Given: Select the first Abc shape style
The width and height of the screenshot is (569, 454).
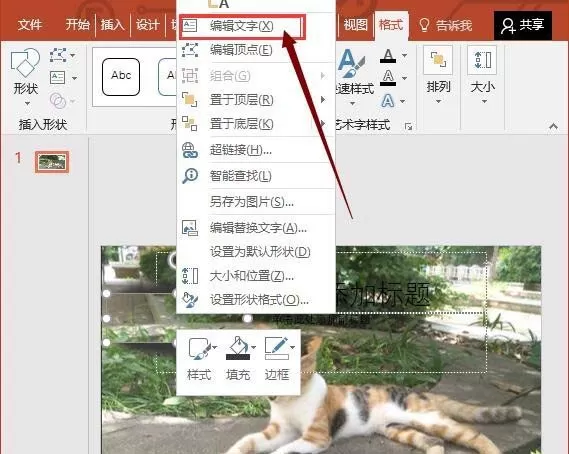Looking at the screenshot, I should [x=121, y=77].
